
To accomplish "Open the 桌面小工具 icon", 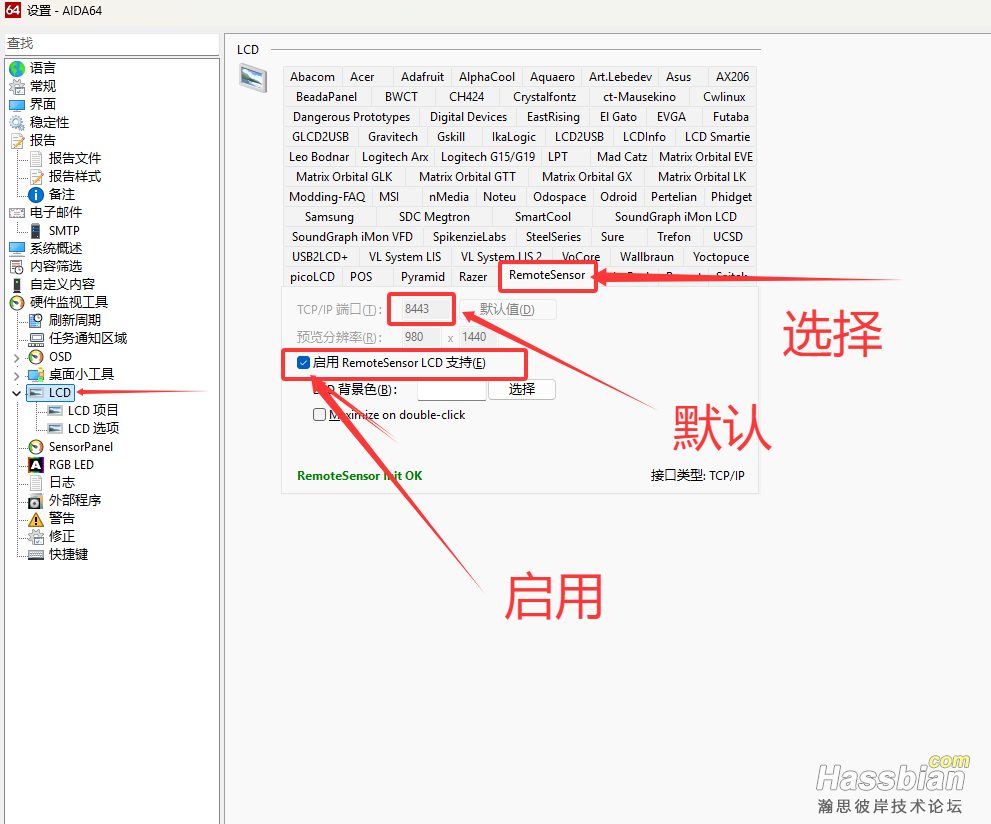I will (36, 375).
